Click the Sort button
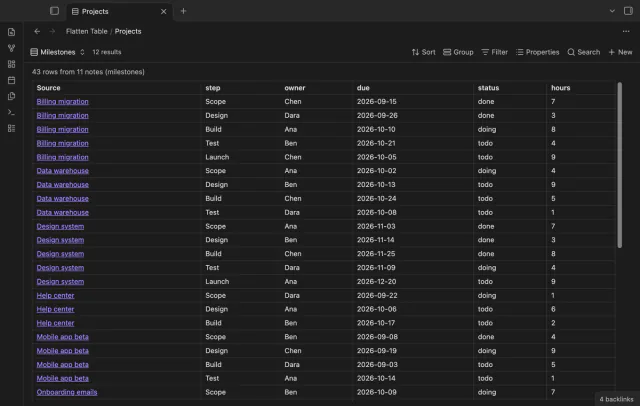The height and width of the screenshot is (406, 640). (423, 52)
